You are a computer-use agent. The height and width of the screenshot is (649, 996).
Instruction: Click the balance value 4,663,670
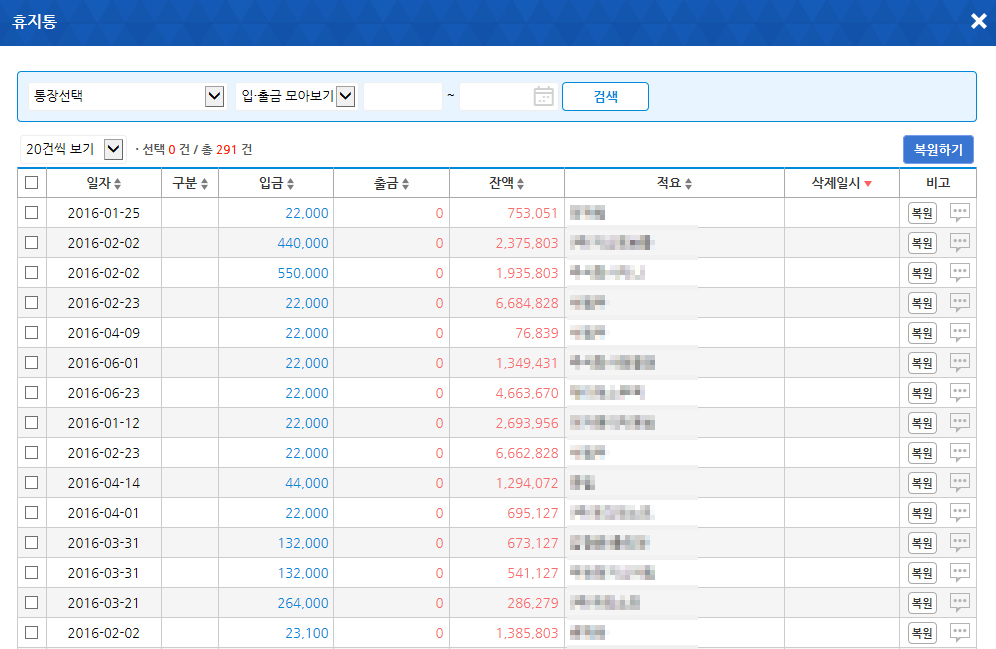click(x=527, y=393)
